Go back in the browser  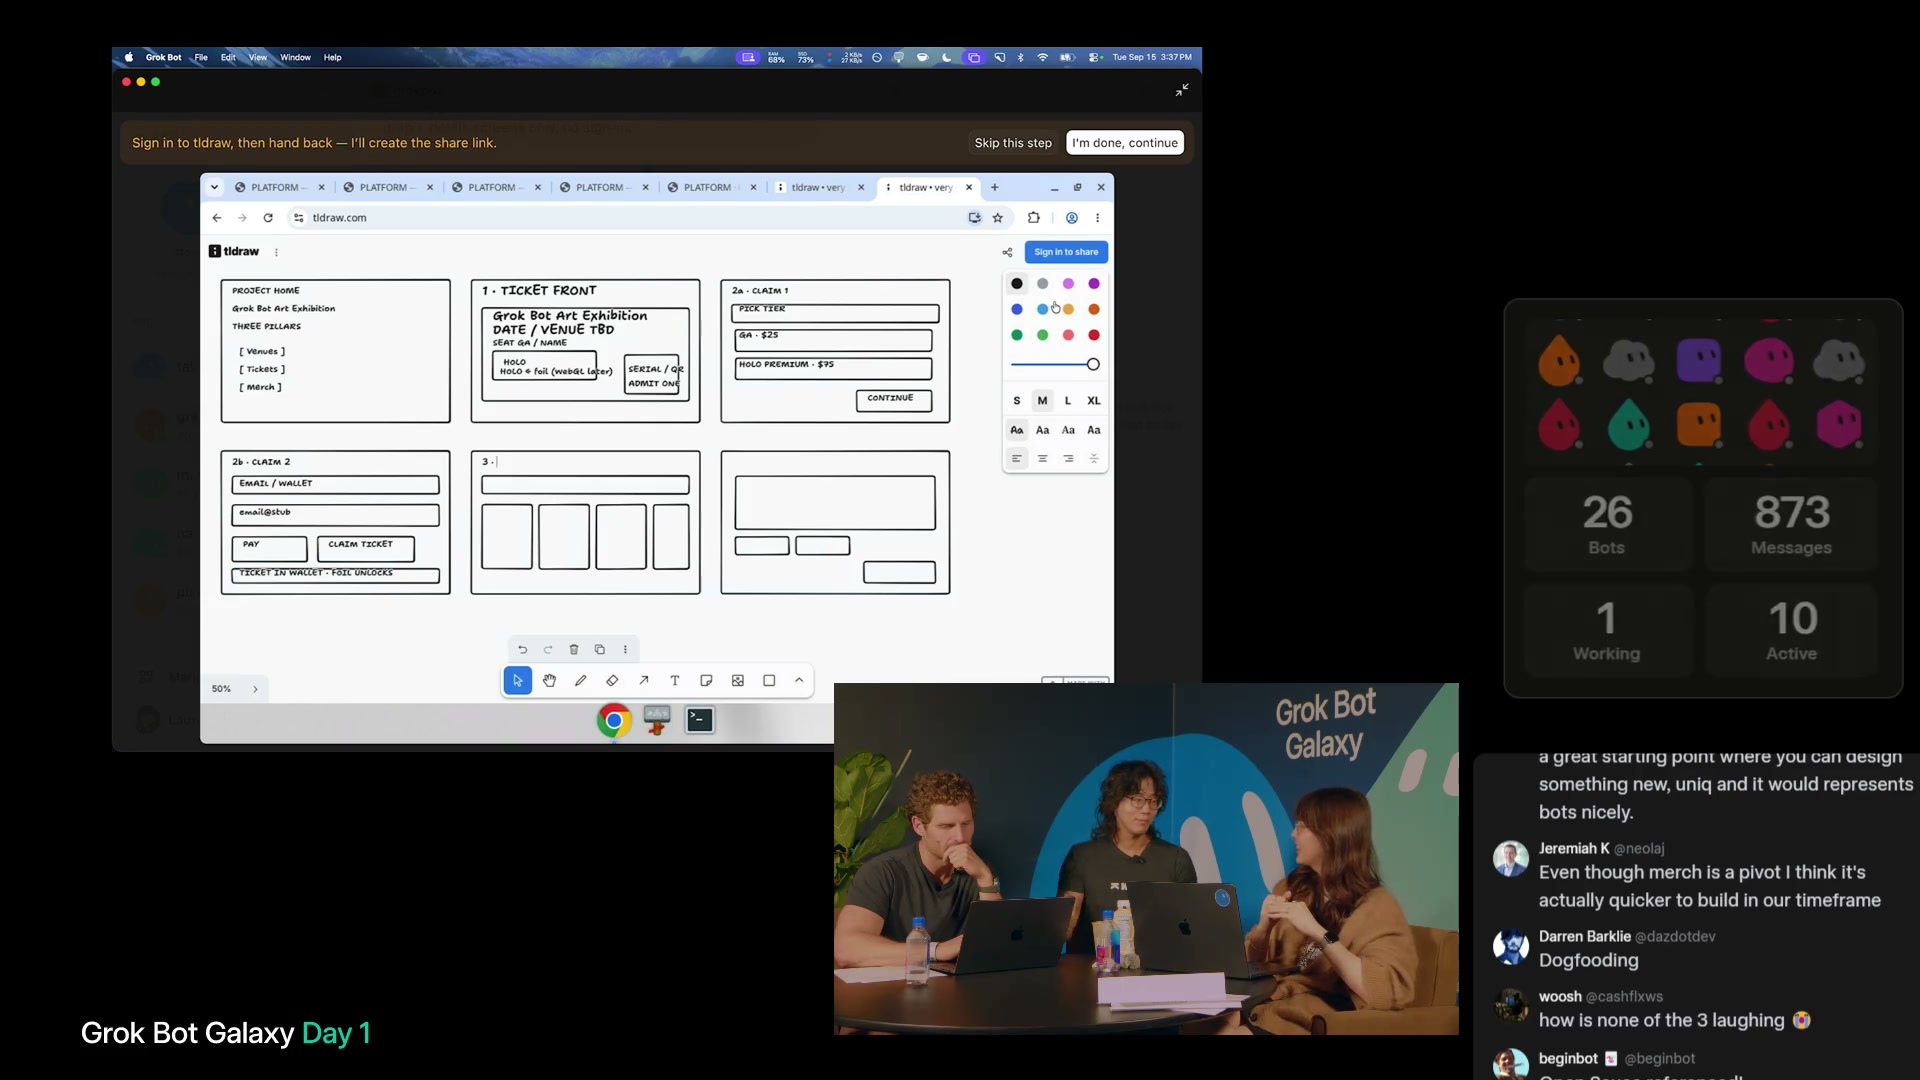(x=217, y=218)
